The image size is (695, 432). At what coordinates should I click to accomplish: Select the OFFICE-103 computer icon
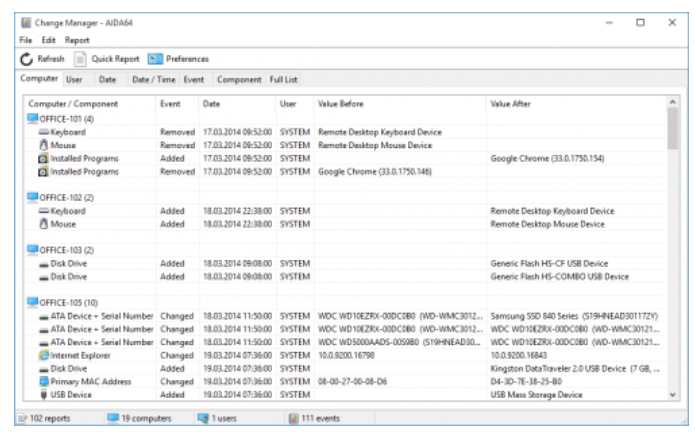(x=32, y=250)
